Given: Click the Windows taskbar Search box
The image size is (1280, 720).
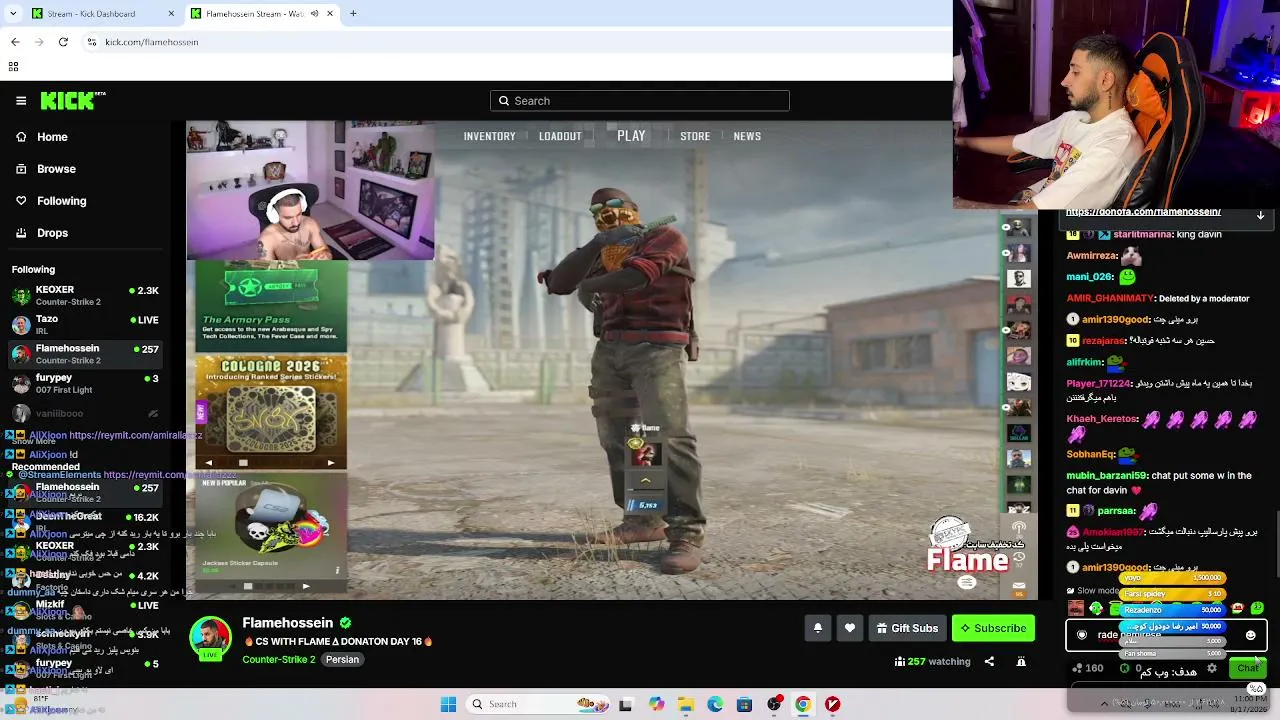Looking at the screenshot, I should pyautogui.click(x=538, y=704).
